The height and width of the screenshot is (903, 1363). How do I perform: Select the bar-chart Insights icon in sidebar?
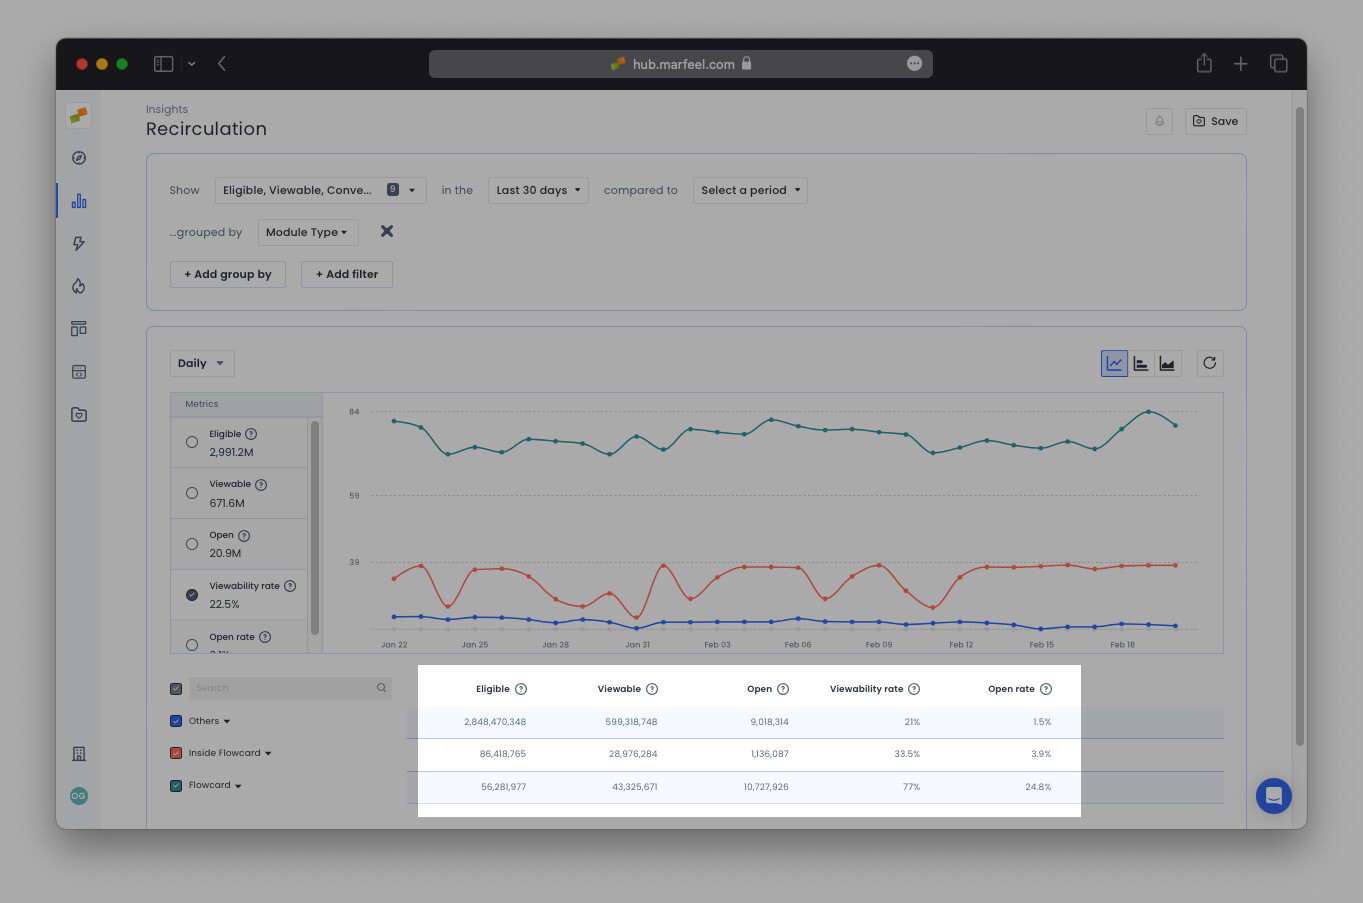[78, 200]
